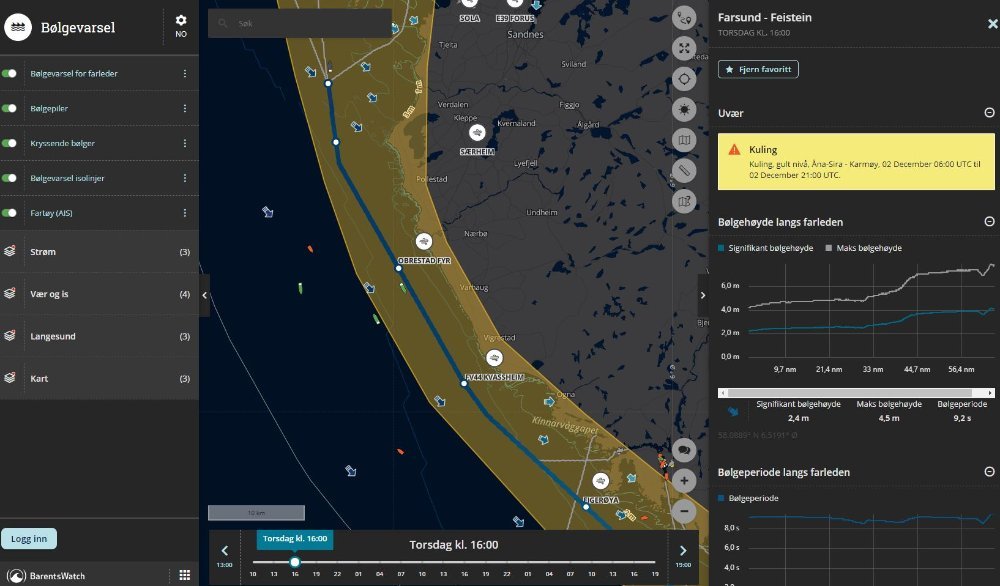The height and width of the screenshot is (586, 1000).
Task: Step timeline back to 13:00
Action: 224,553
